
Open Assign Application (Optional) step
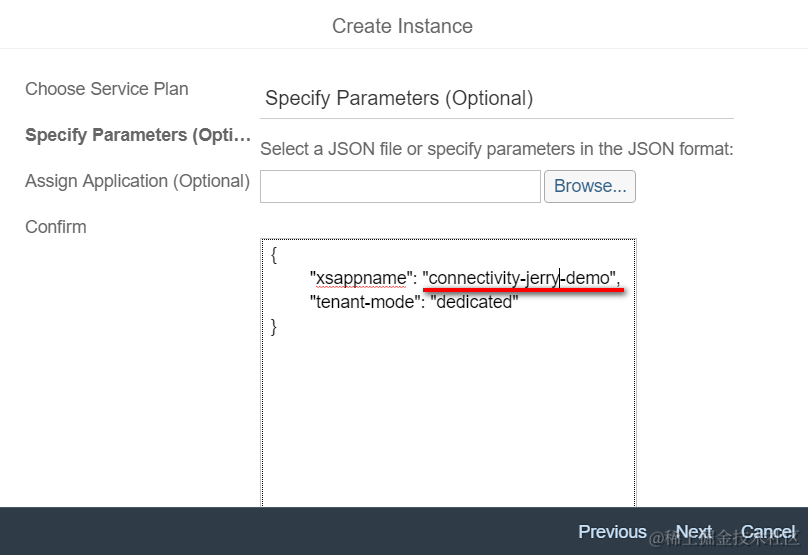pyautogui.click(x=137, y=181)
